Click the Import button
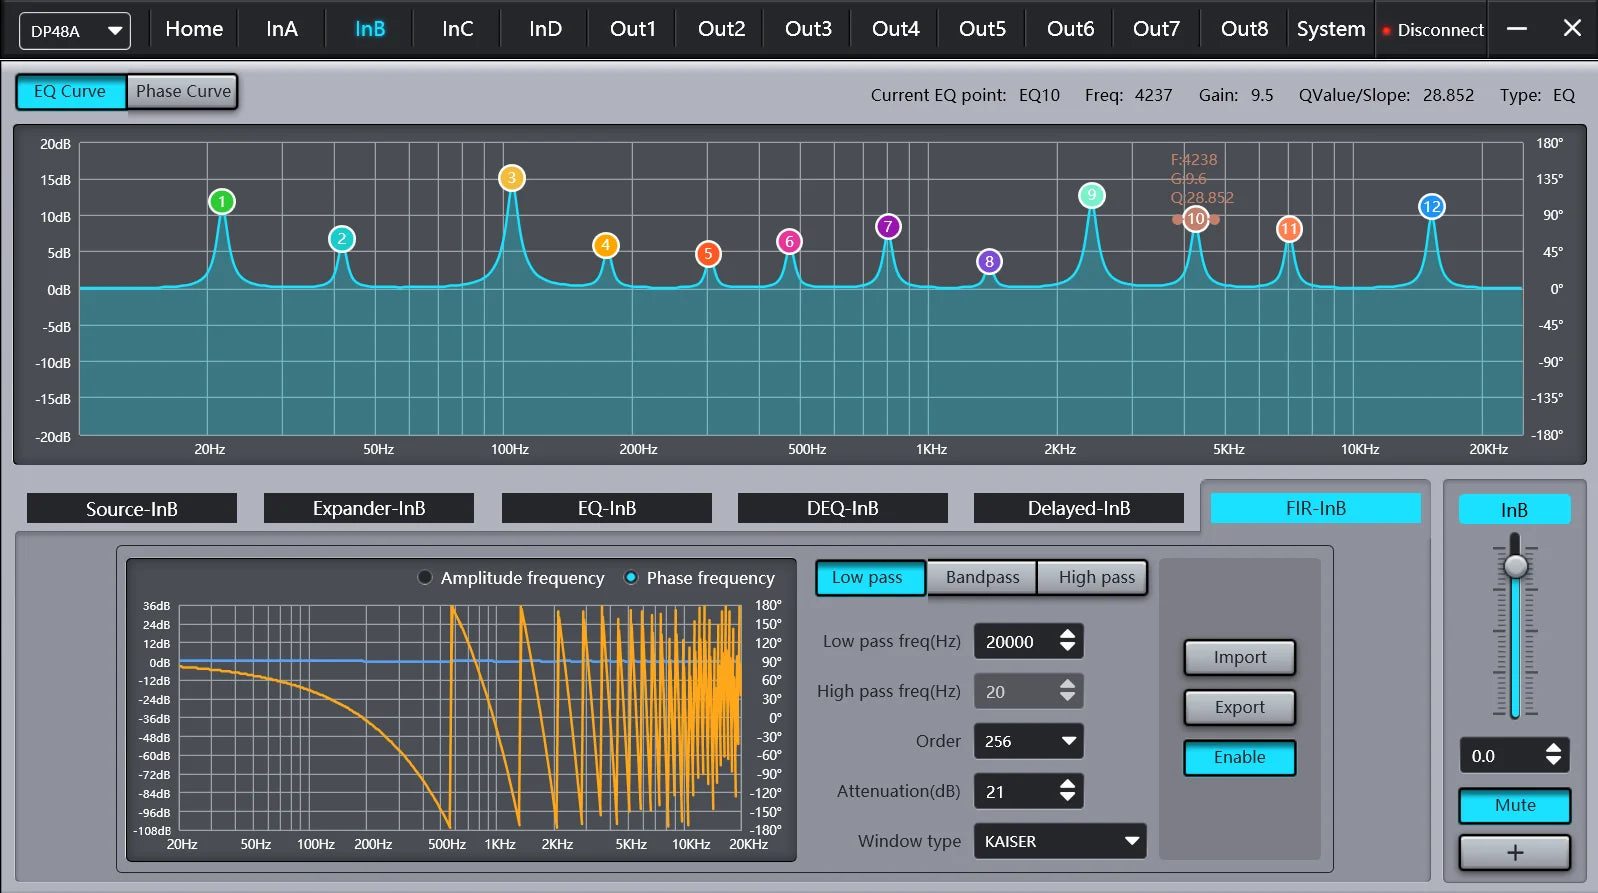1598x893 pixels. point(1240,657)
